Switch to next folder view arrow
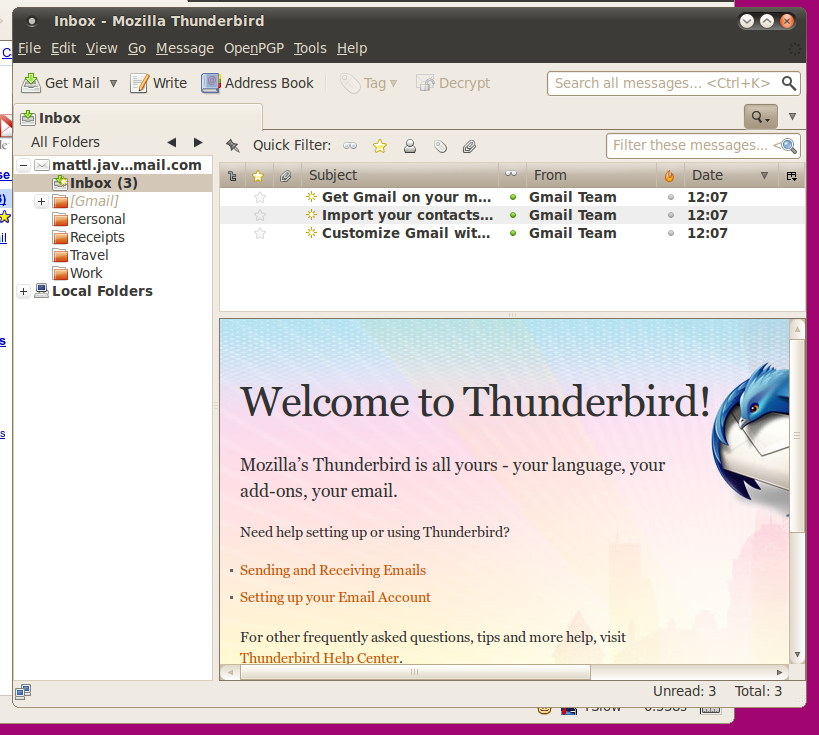The image size is (819, 735). [198, 142]
